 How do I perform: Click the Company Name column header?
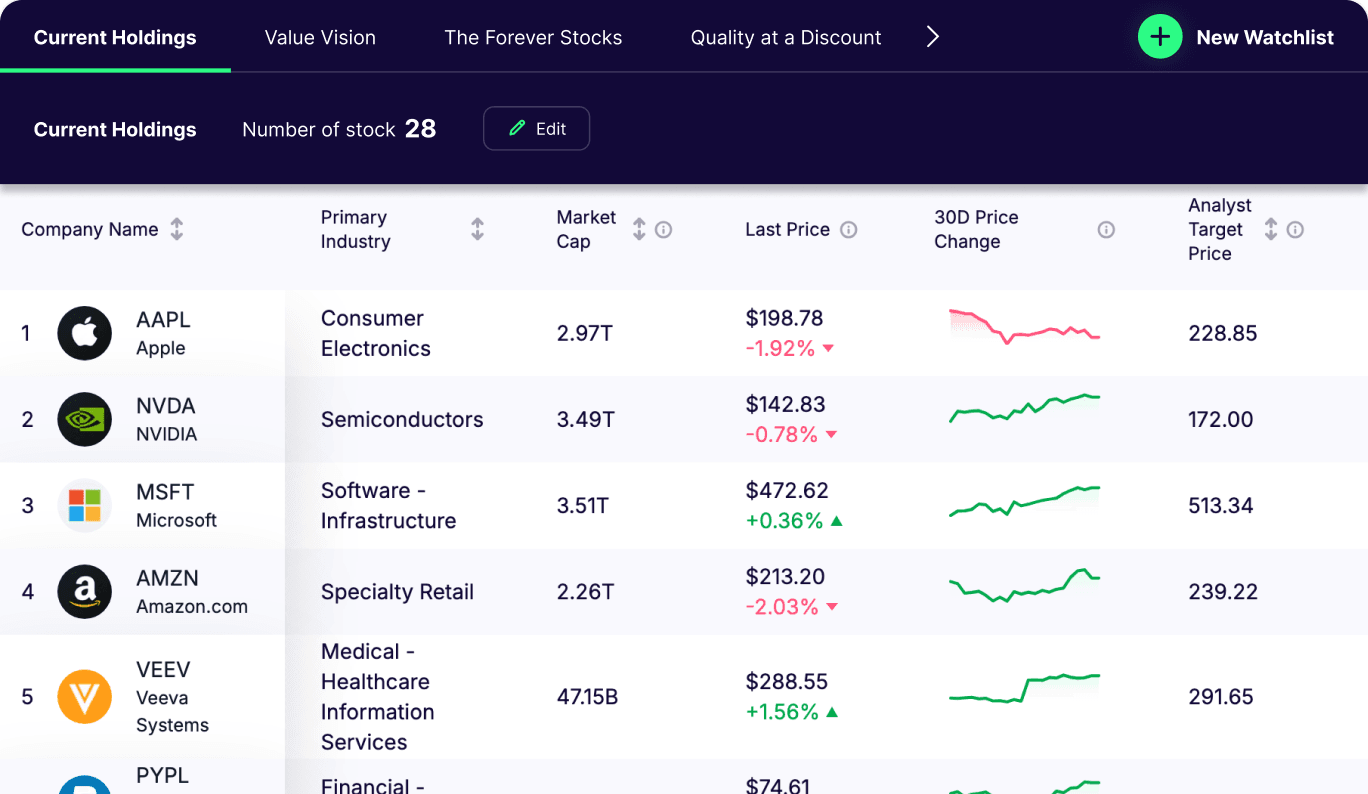pos(90,229)
